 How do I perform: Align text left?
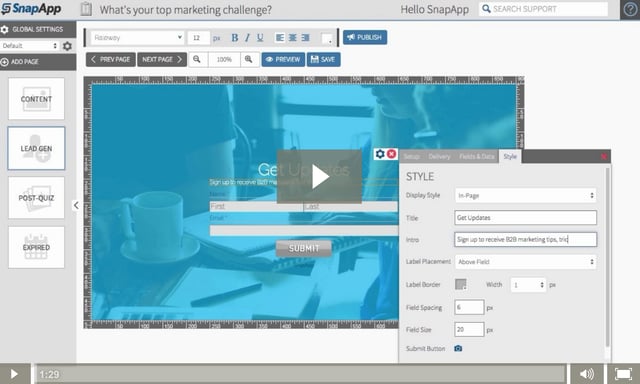tap(280, 38)
